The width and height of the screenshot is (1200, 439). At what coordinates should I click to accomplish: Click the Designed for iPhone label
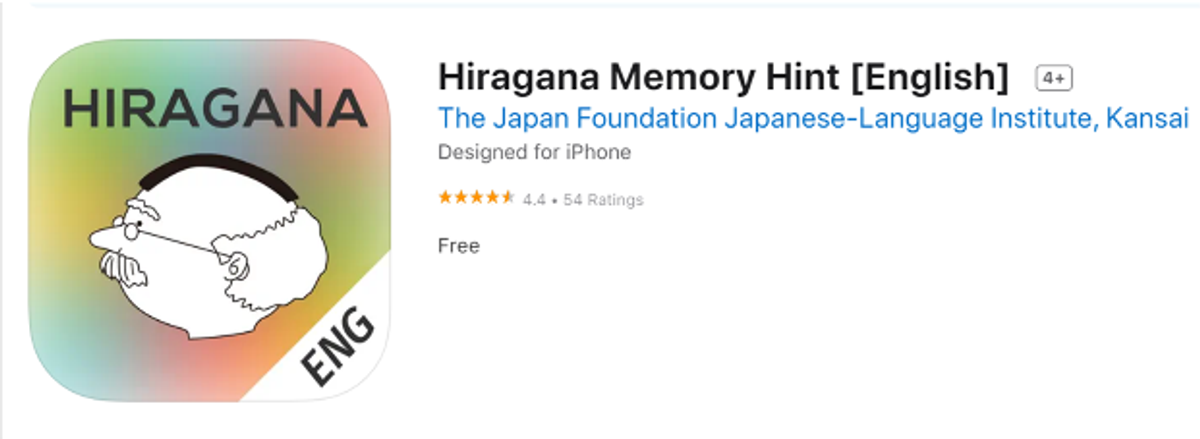click(x=534, y=152)
